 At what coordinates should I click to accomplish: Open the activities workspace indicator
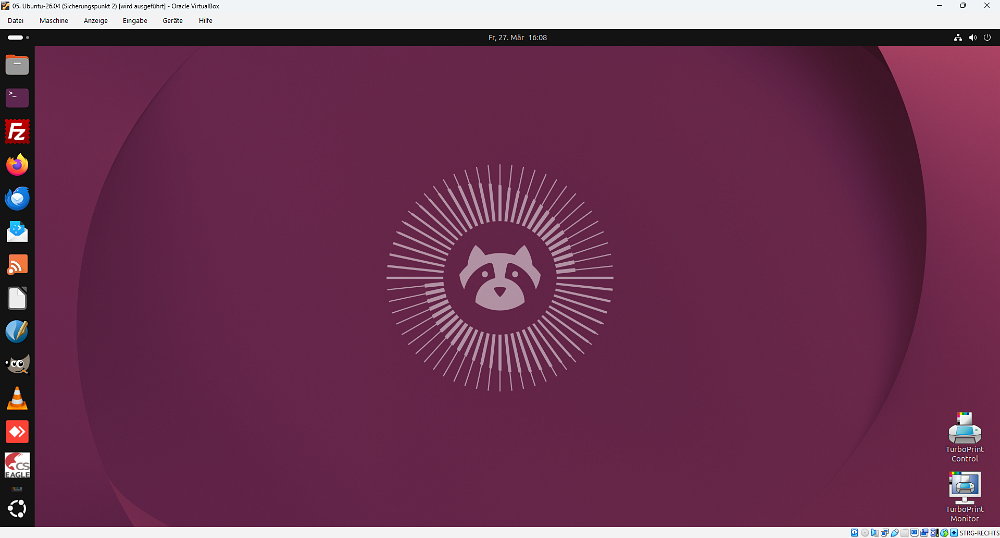(18, 38)
